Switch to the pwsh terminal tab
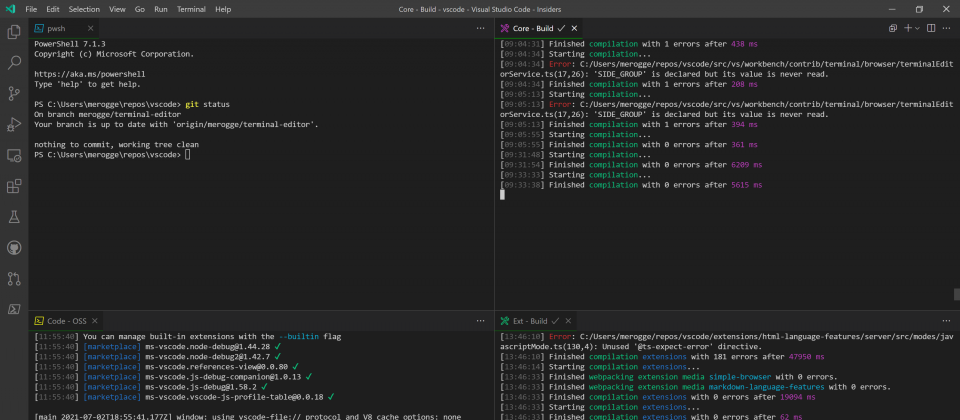Screen dimensions: 960x420 [x=64, y=28]
